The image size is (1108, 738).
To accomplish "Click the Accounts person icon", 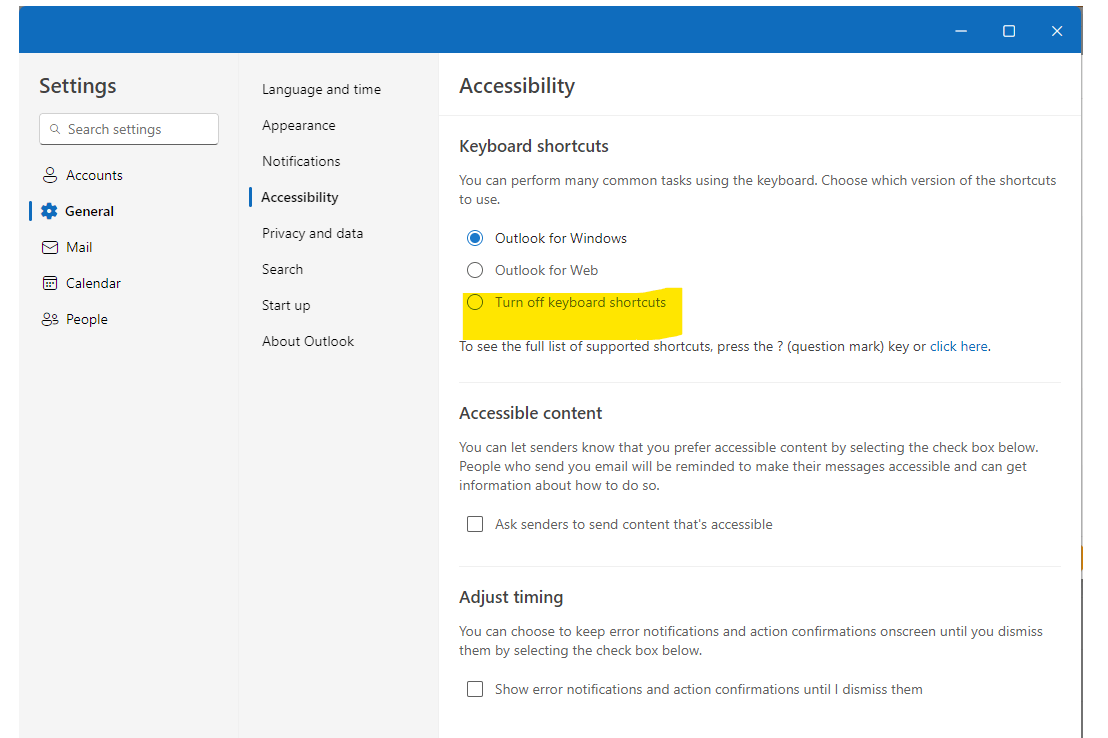I will point(49,175).
